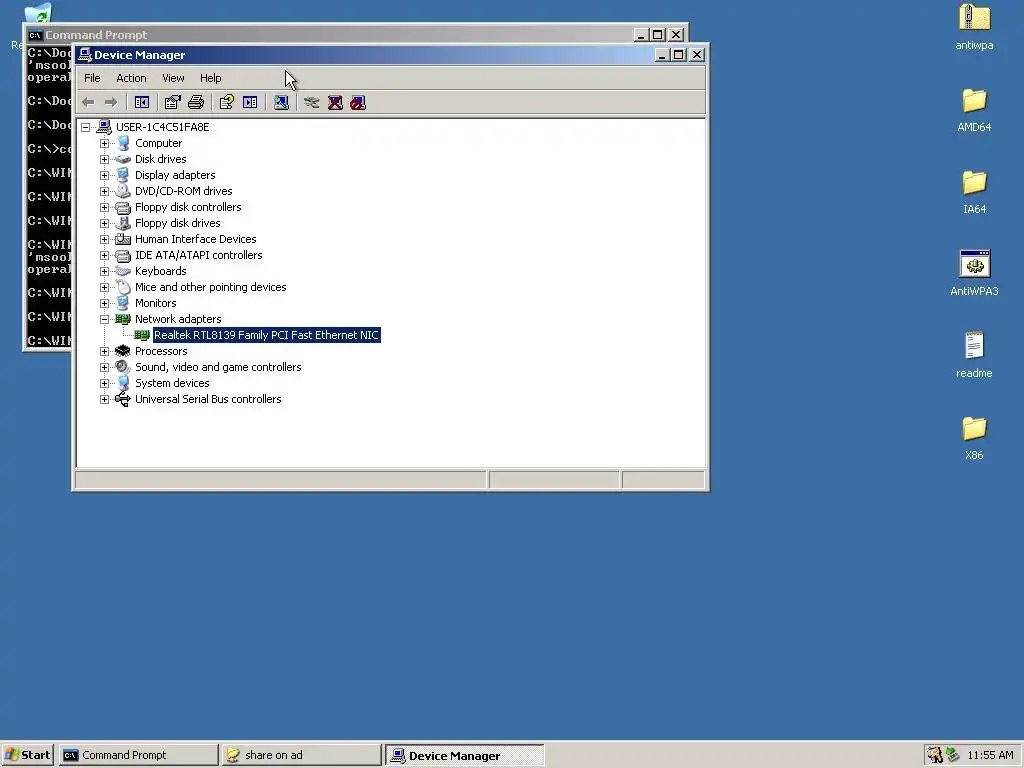The height and width of the screenshot is (768, 1024).
Task: Expand the Display adapters category
Action: 104,175
